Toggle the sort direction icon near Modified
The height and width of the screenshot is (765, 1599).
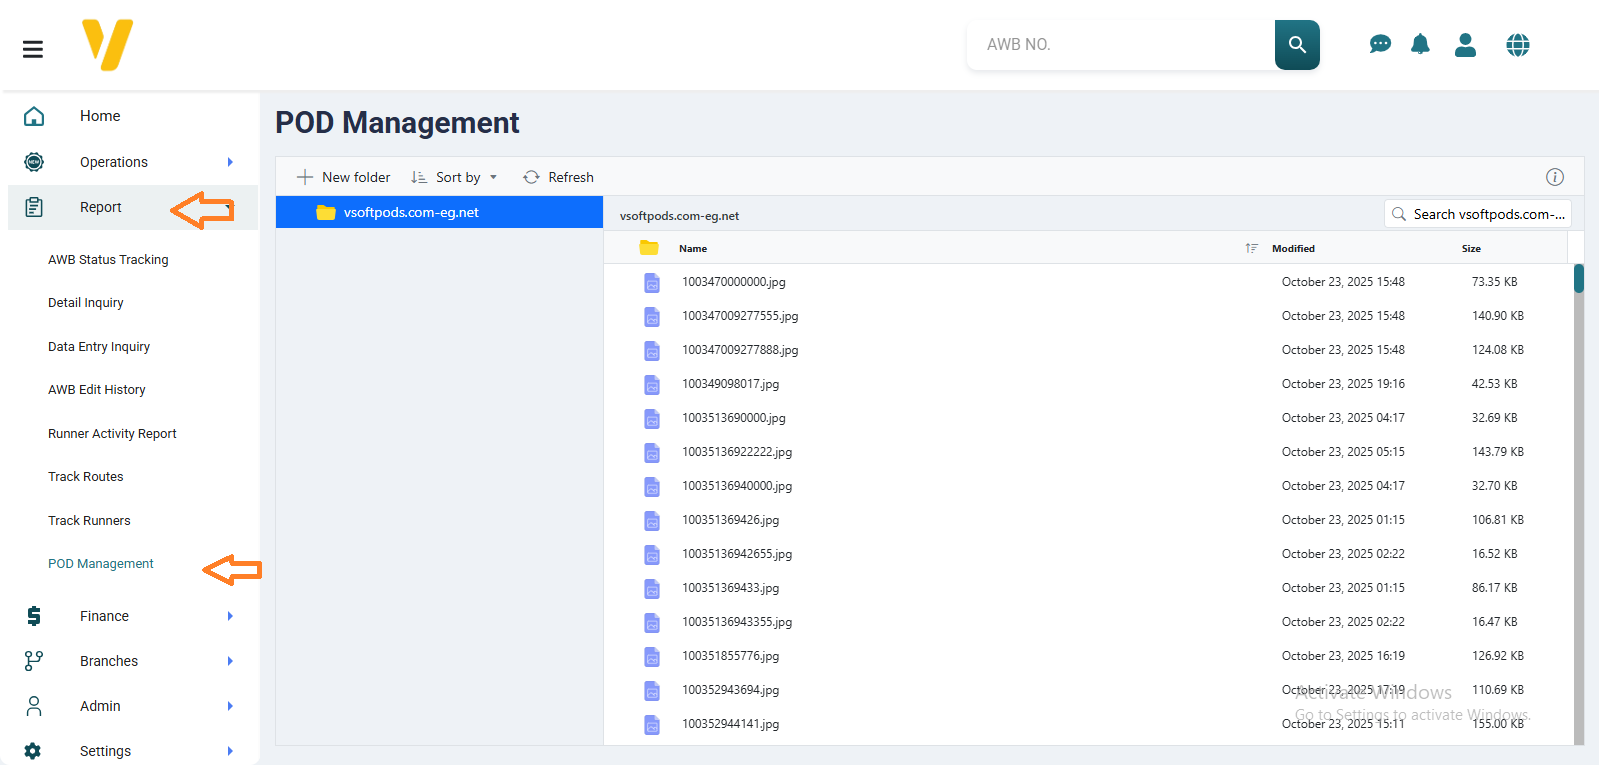coord(1251,248)
